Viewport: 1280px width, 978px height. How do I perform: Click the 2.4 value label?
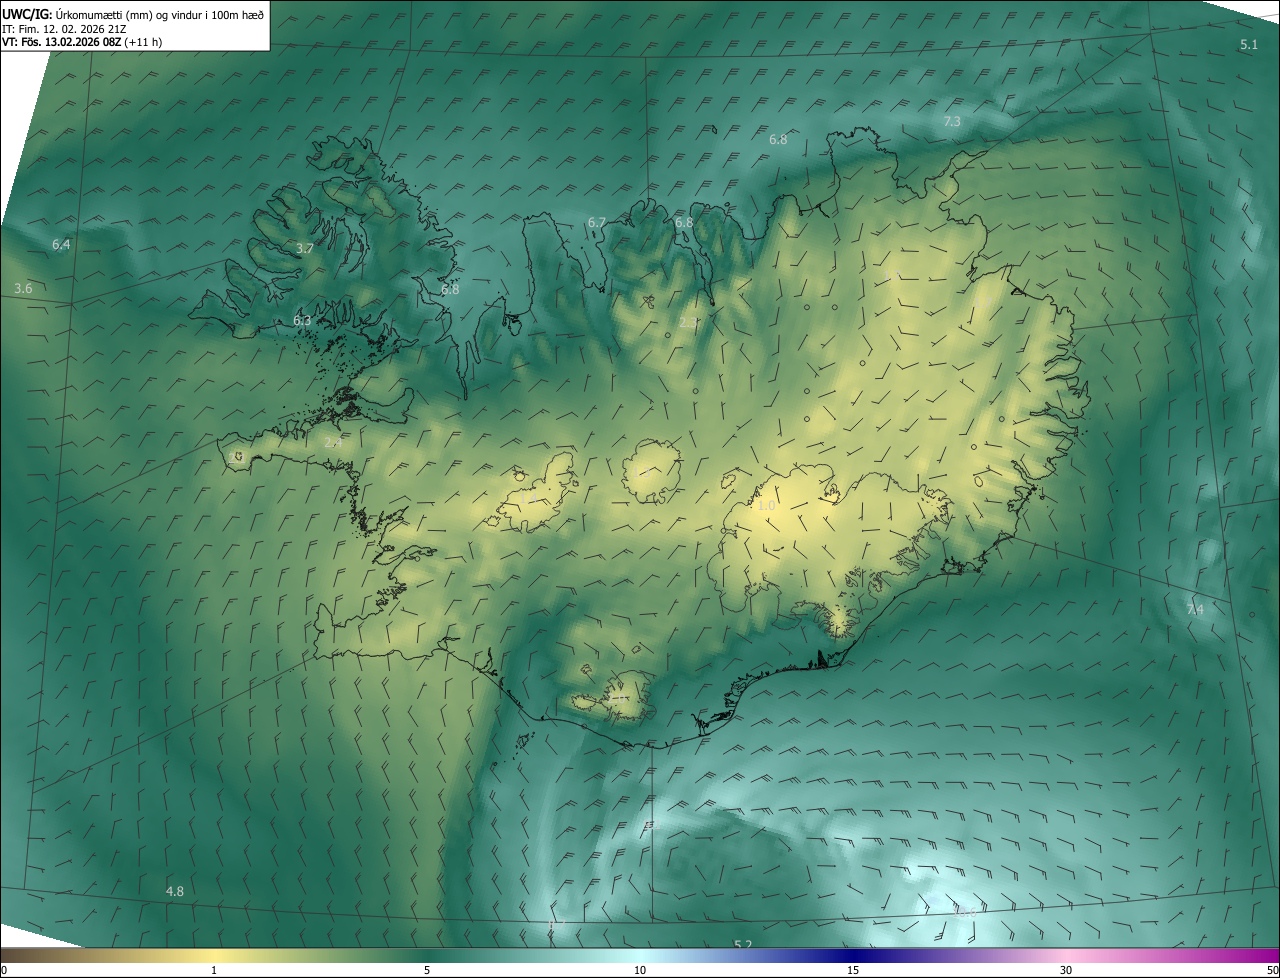pos(333,441)
